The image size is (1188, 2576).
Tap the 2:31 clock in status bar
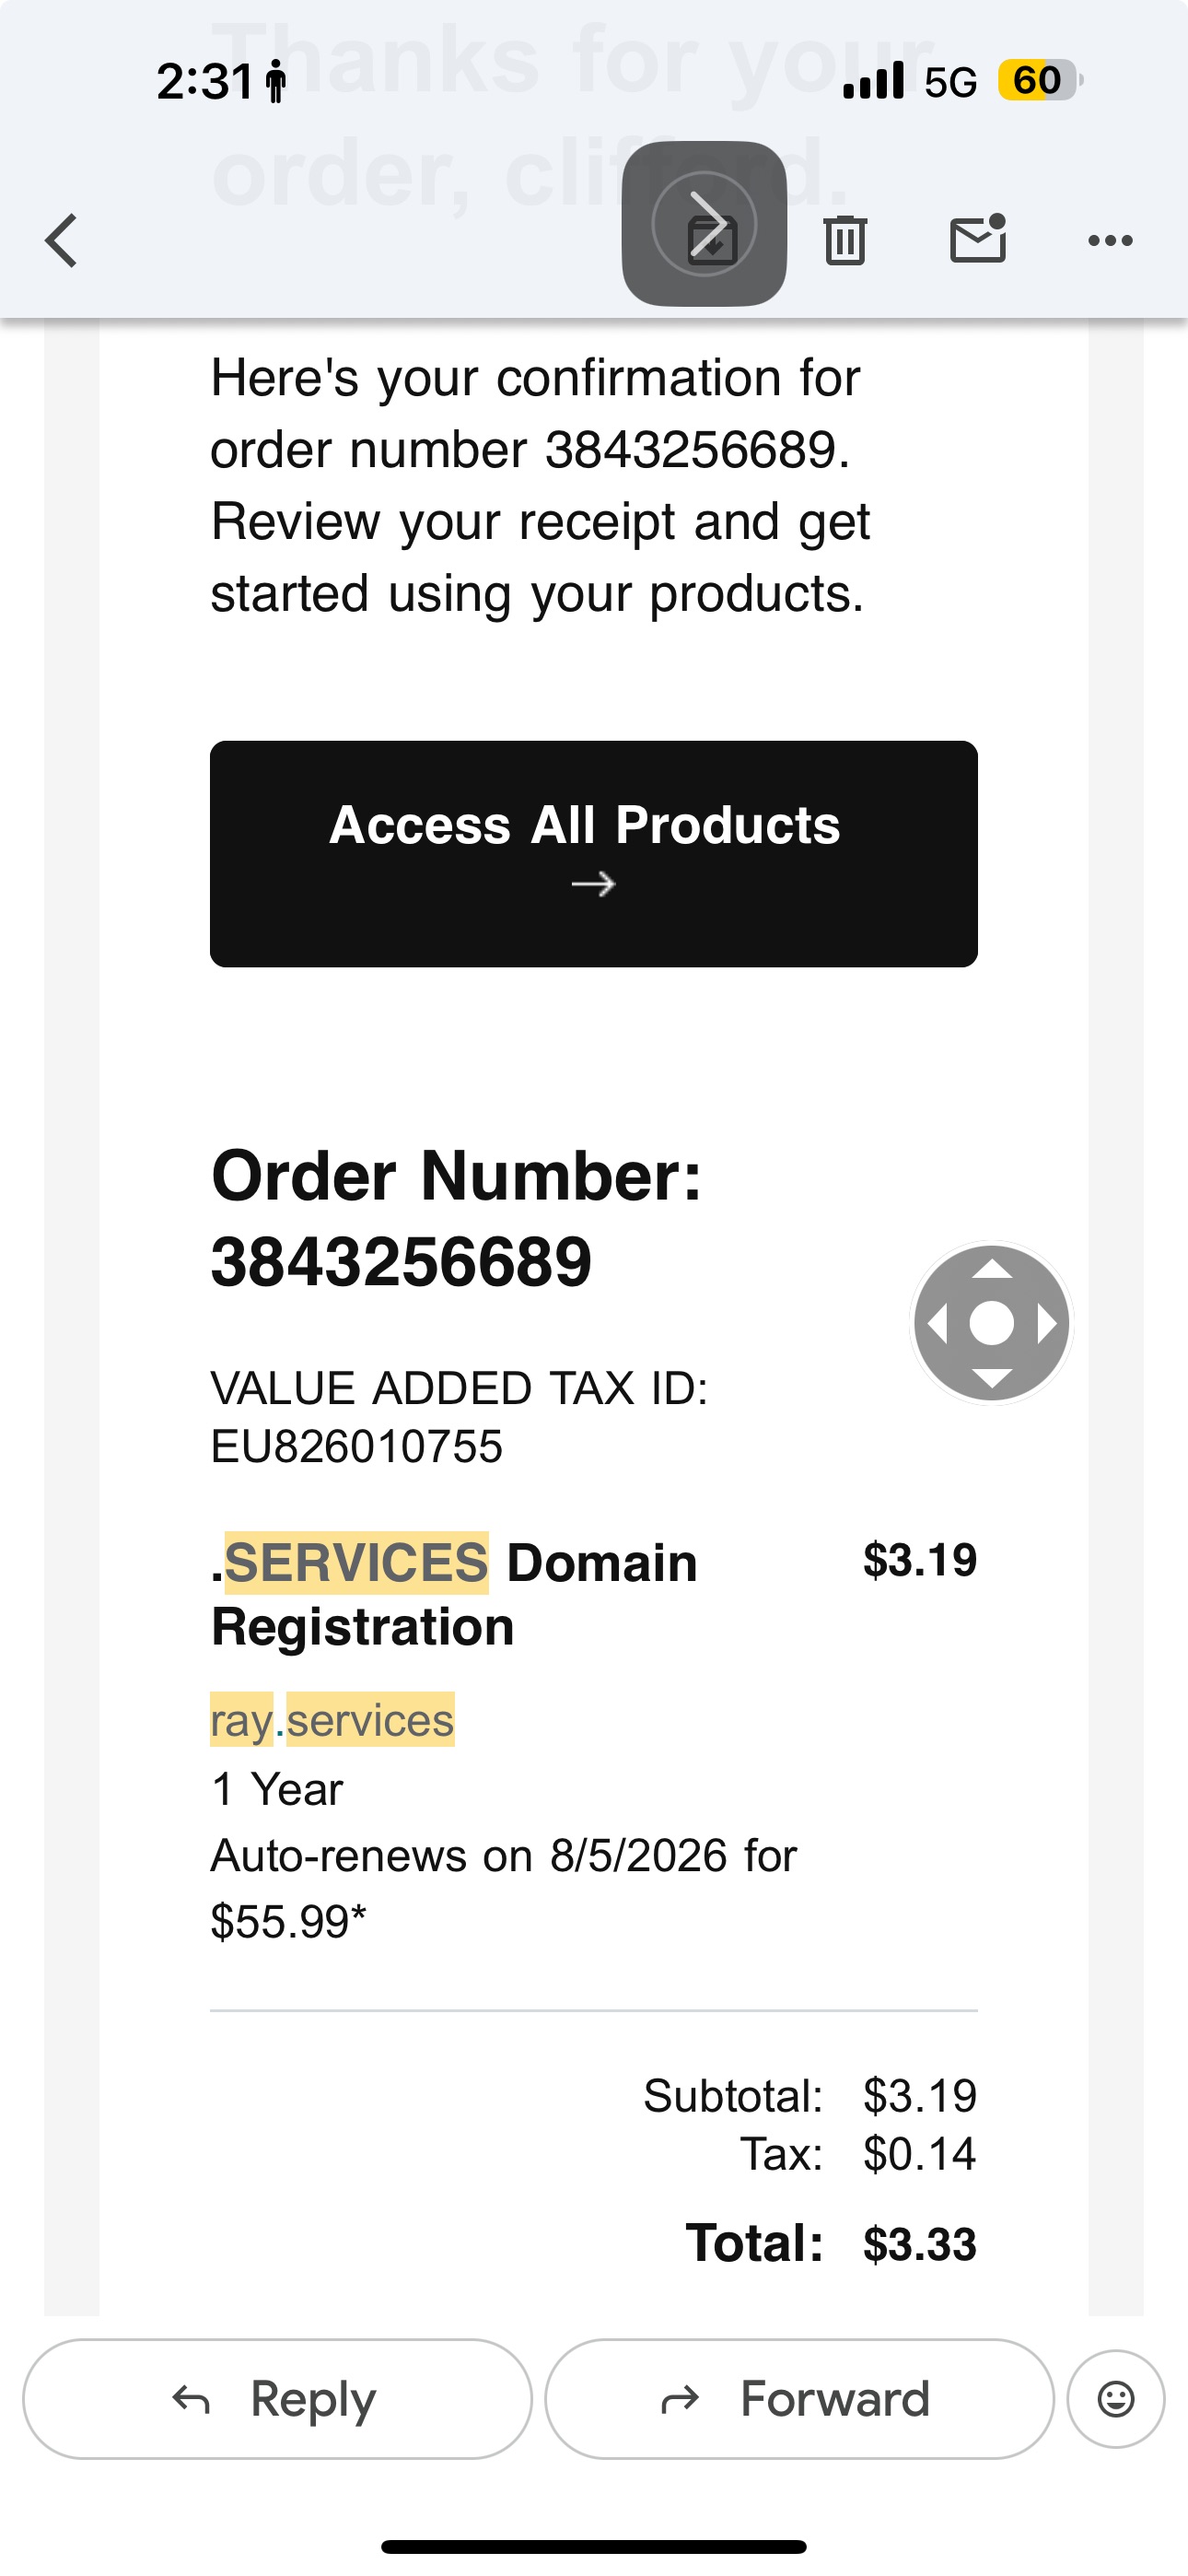coord(205,81)
